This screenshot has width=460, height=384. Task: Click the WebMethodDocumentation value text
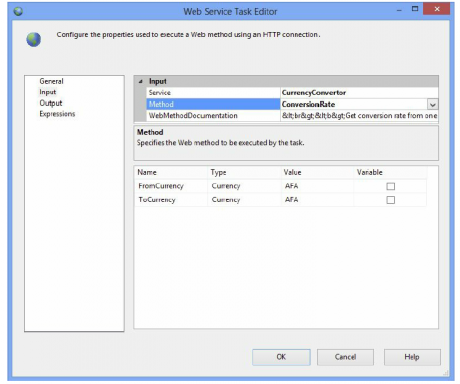coord(359,116)
